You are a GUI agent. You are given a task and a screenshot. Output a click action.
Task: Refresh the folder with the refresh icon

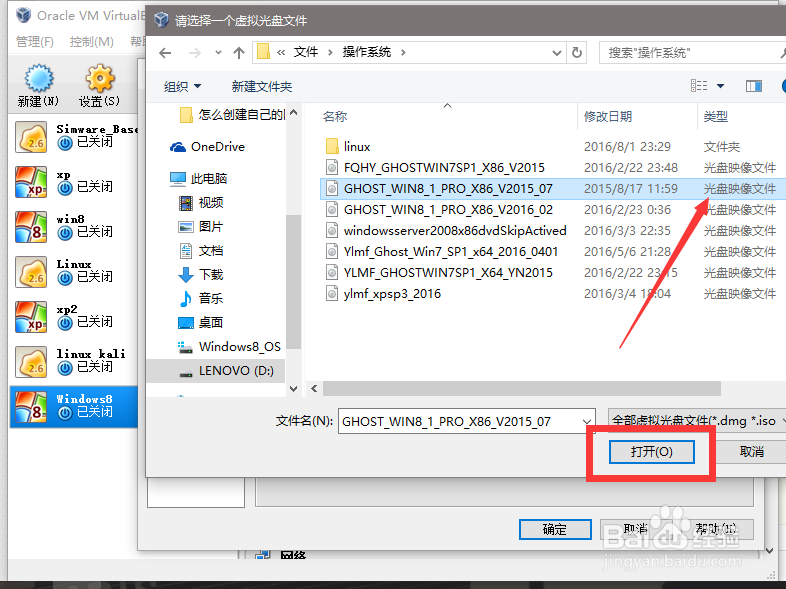click(x=577, y=52)
